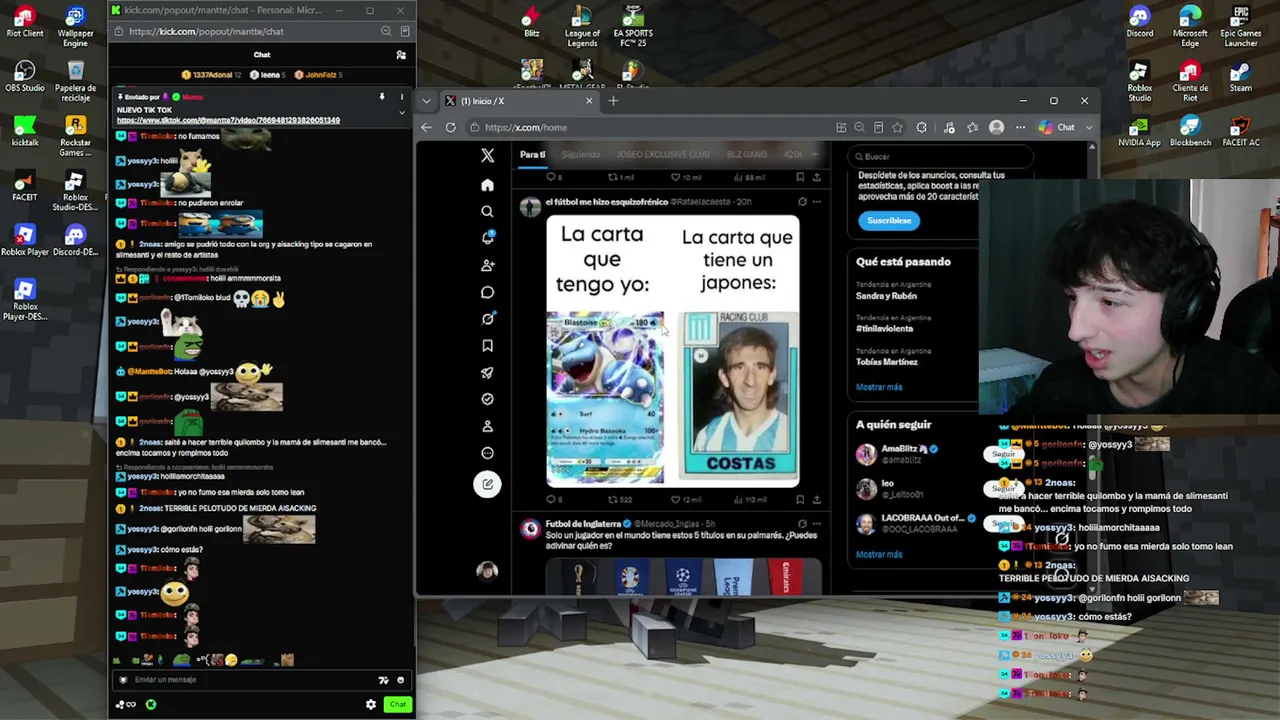Open the Blastoise and Costas card image
This screenshot has height=720, width=1280.
pos(672,352)
